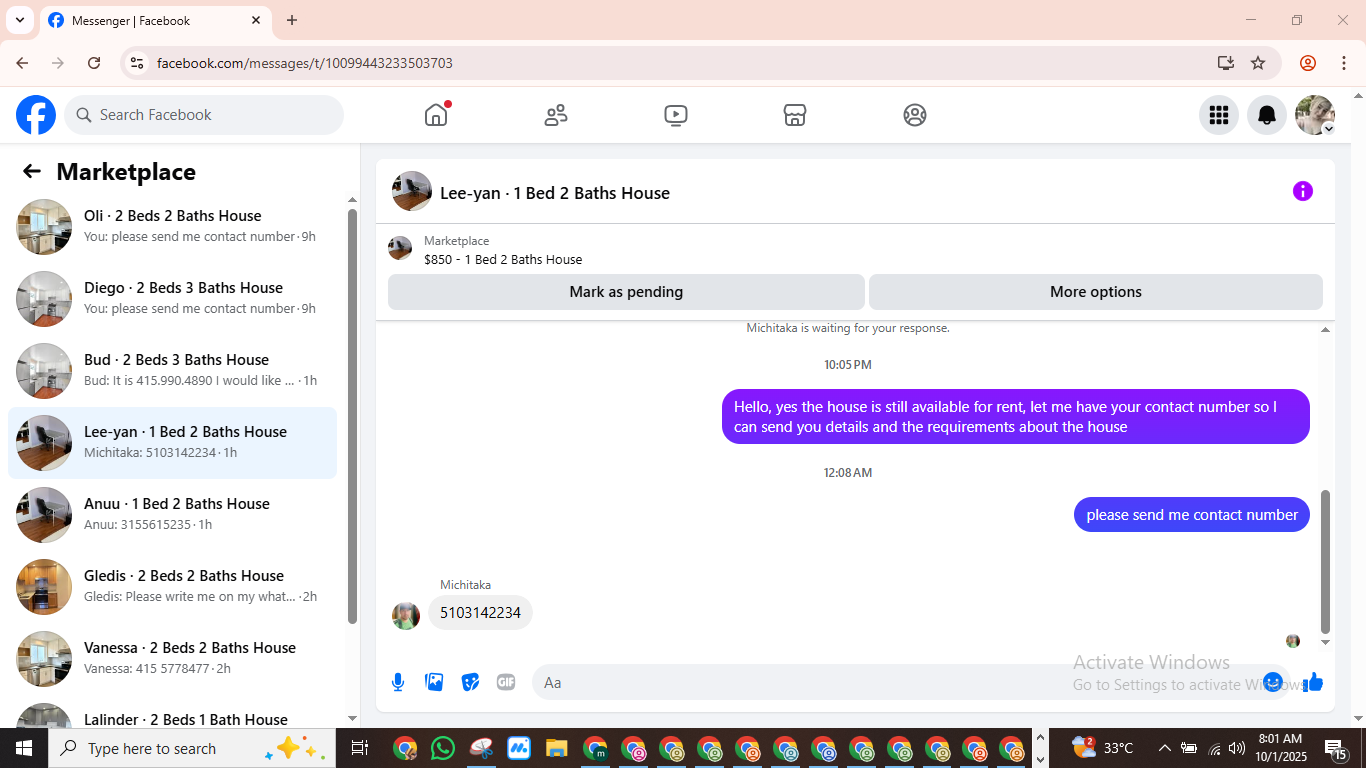Focus the Search Facebook field

coord(204,115)
